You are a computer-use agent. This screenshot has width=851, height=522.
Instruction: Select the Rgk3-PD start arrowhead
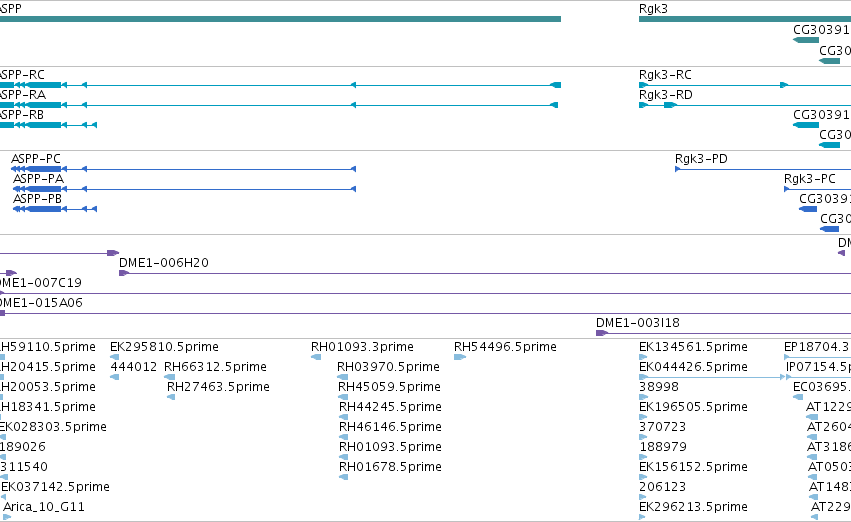tap(677, 169)
